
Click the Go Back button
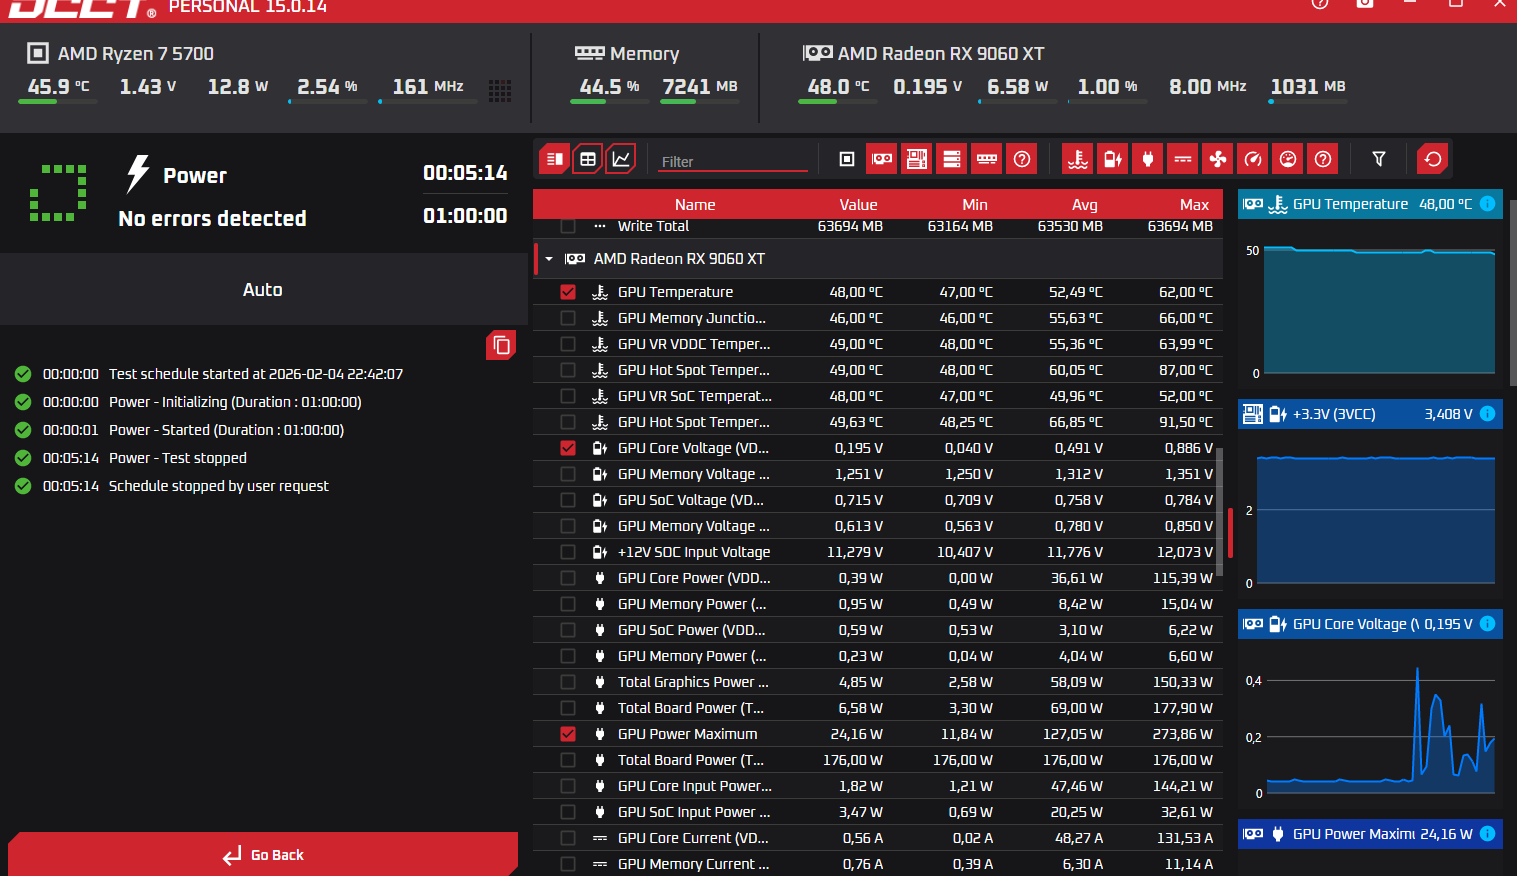(263, 855)
